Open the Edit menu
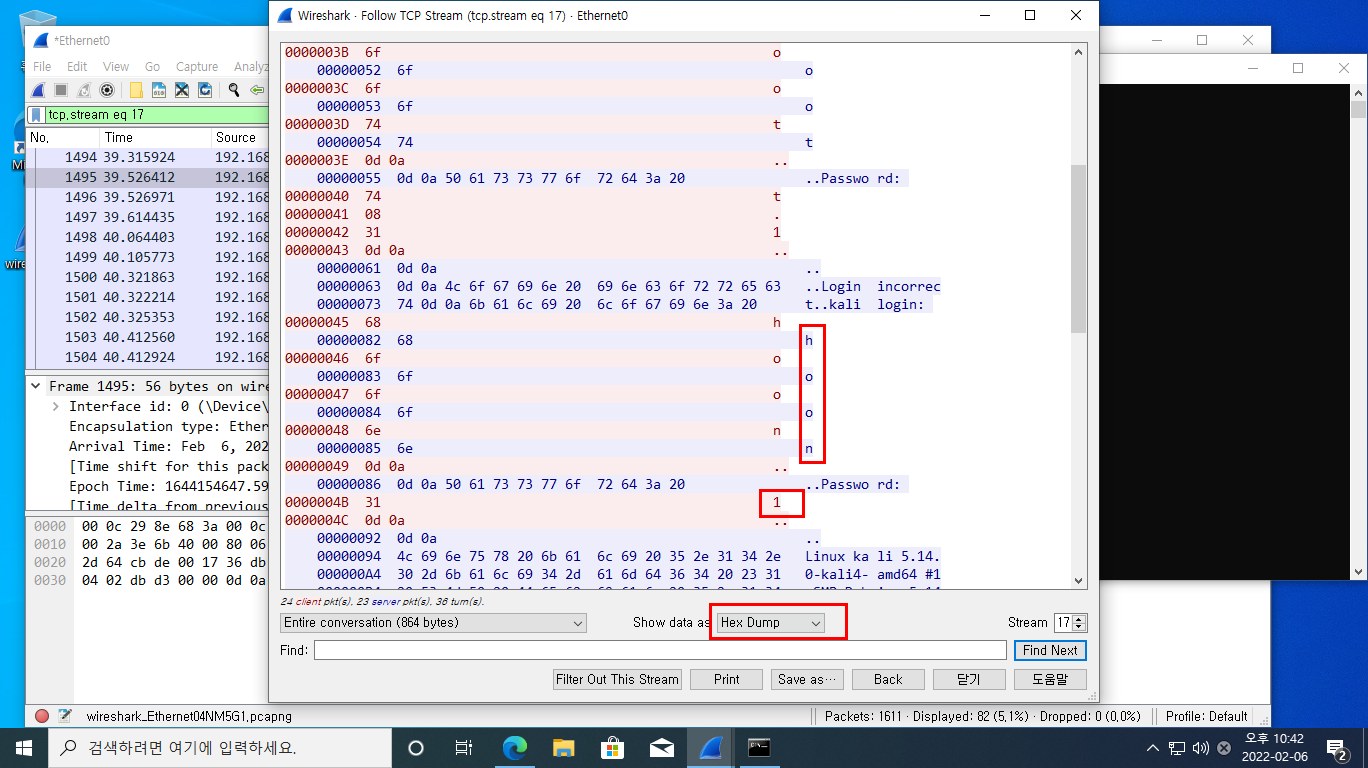The width and height of the screenshot is (1368, 768). tap(77, 66)
